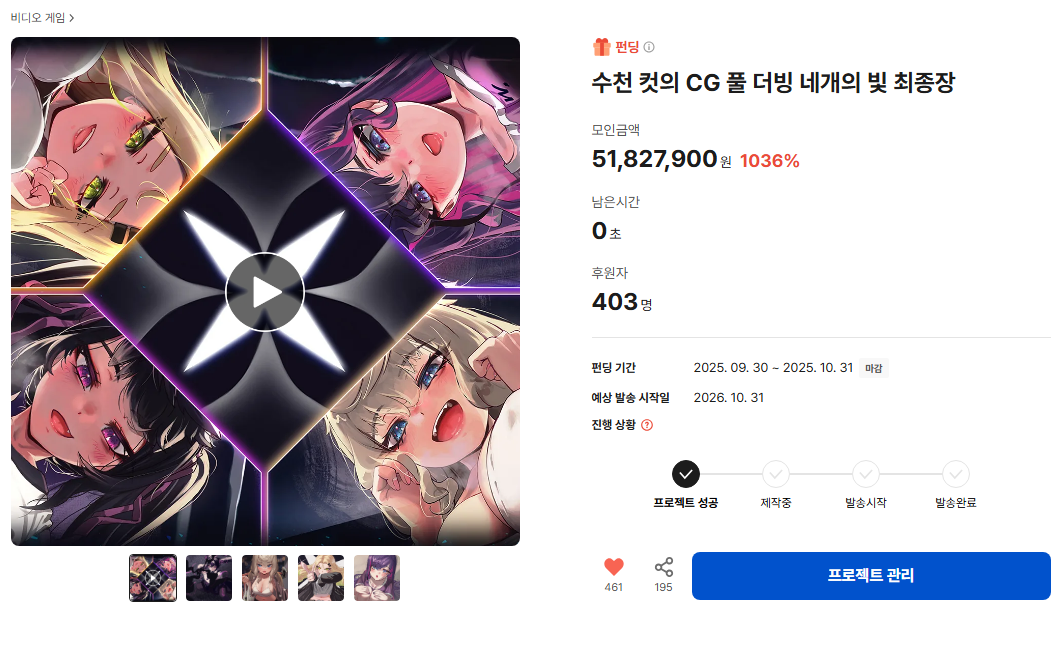The image size is (1056, 646).
Task: View the third gallery thumbnail image
Action: 265,578
